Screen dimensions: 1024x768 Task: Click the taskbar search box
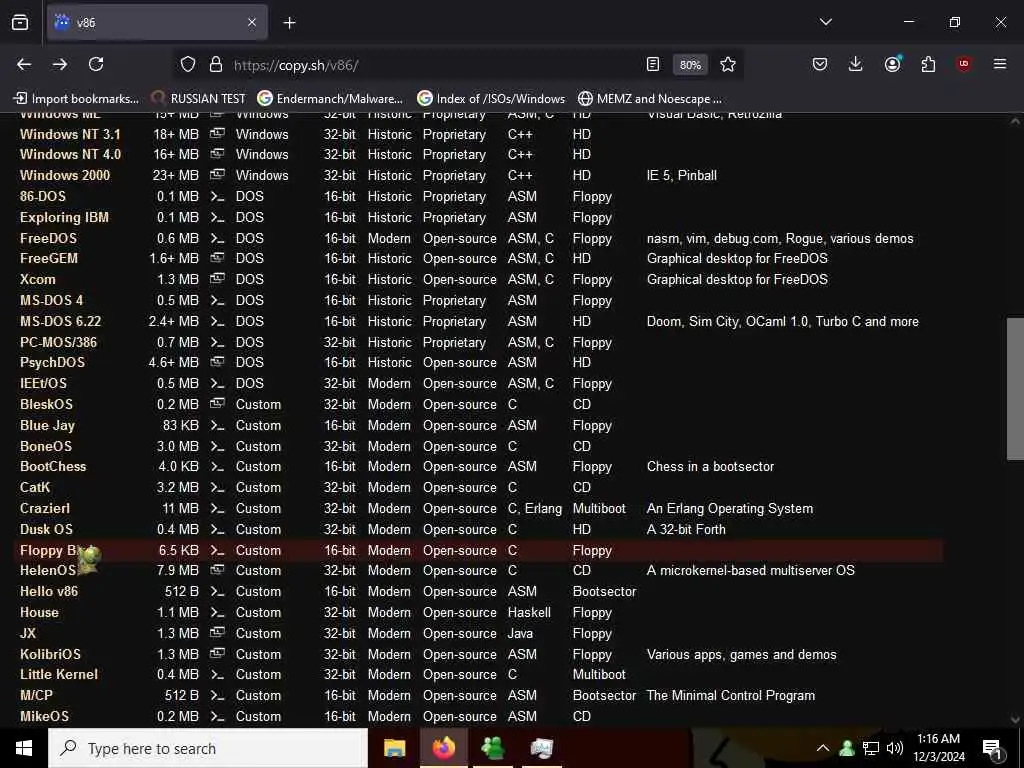click(x=208, y=748)
